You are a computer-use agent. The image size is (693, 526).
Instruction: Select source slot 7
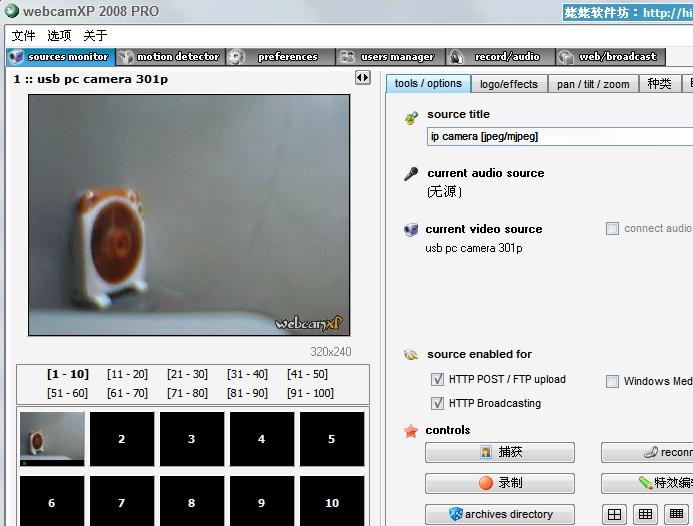pyautogui.click(x=122, y=501)
